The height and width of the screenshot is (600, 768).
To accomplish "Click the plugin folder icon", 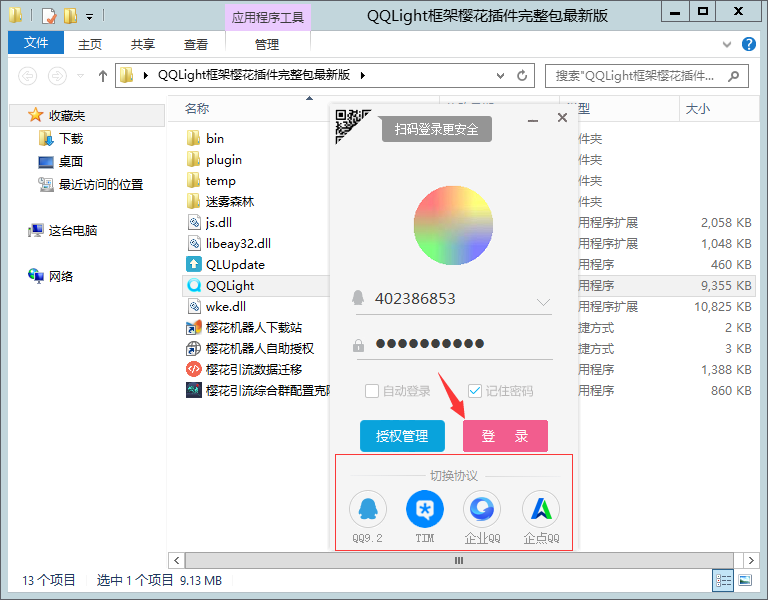I will [193, 159].
